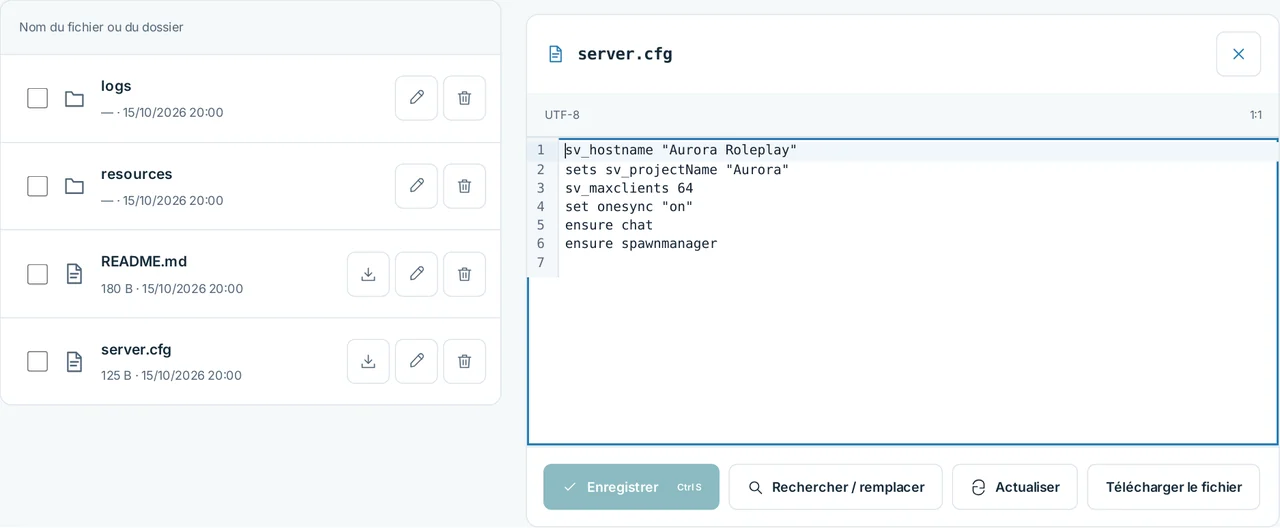Click the file icon beside editor title
This screenshot has width=1280, height=528.
click(555, 54)
